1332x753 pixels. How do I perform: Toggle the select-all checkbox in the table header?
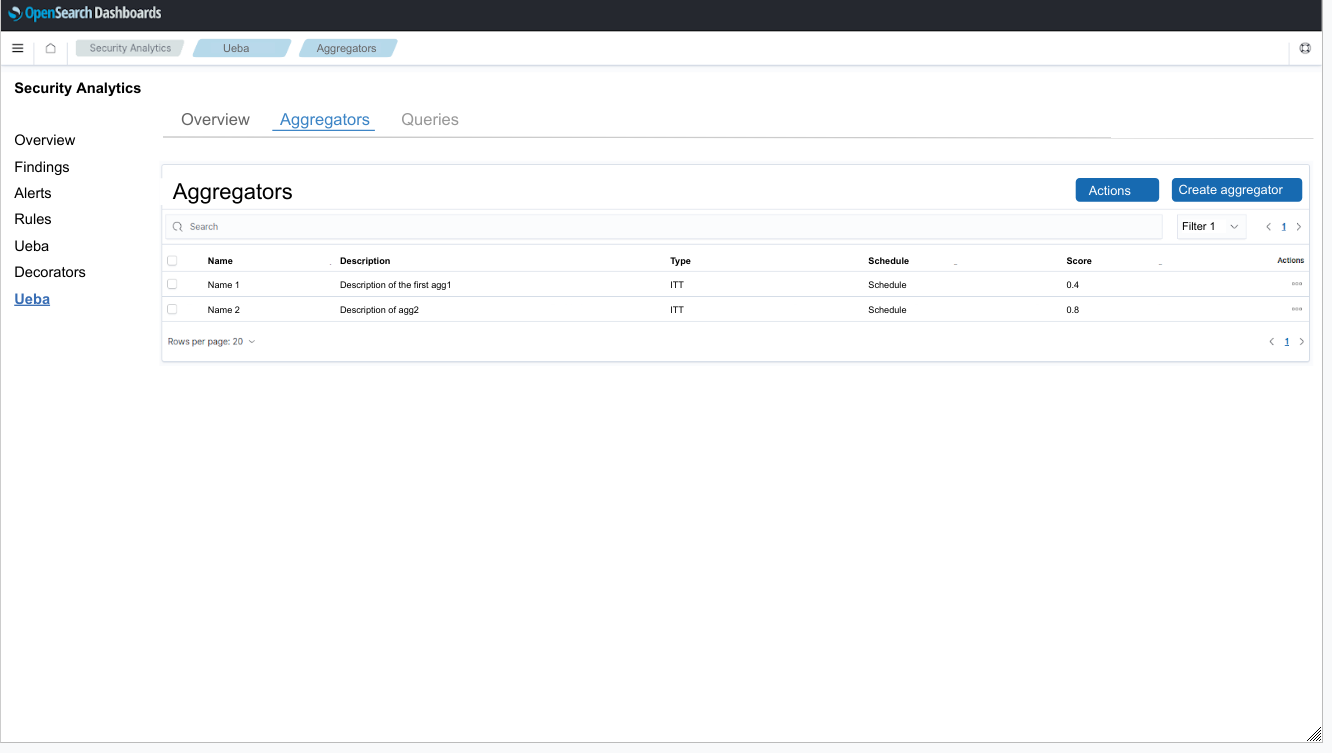click(171, 260)
